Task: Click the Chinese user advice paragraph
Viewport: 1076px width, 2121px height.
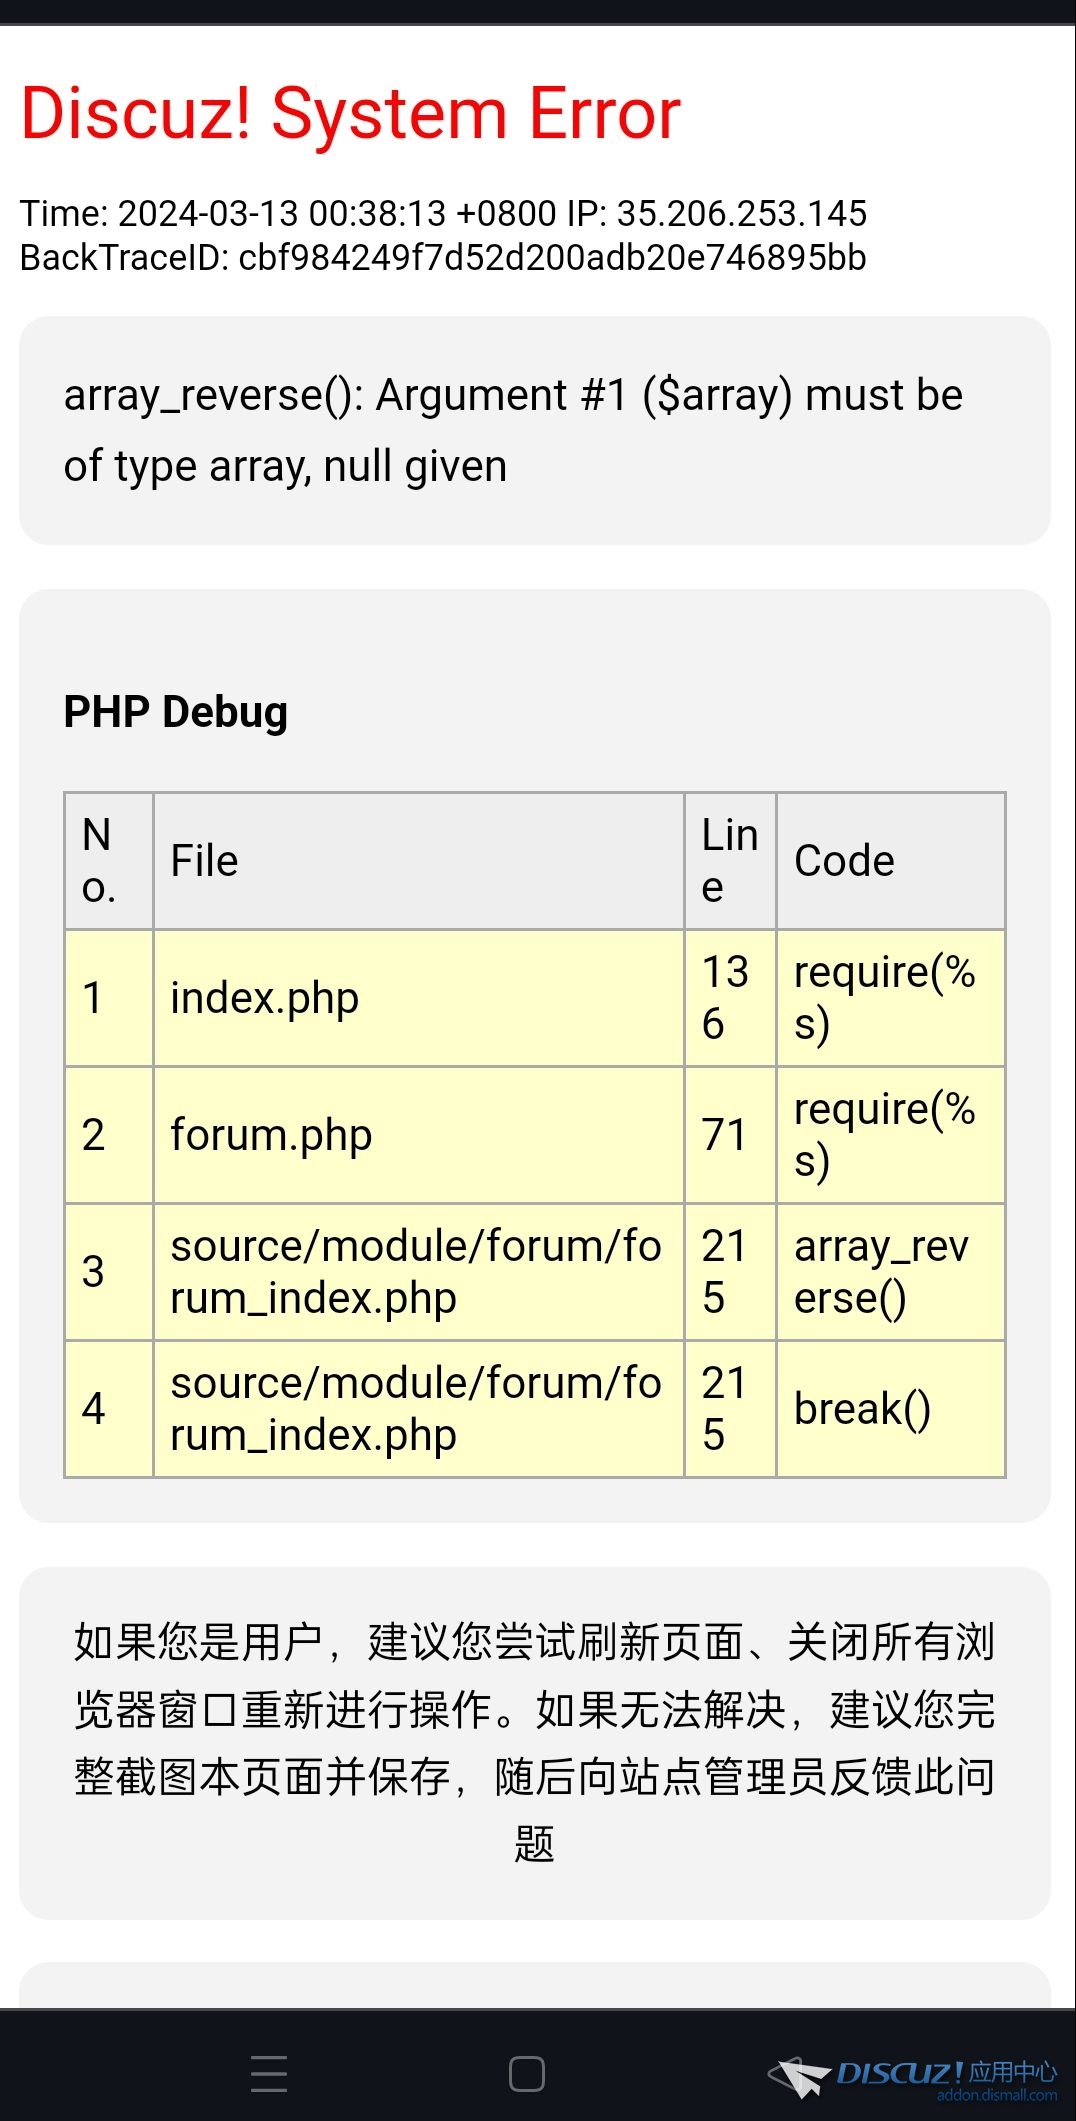Action: (535, 1743)
